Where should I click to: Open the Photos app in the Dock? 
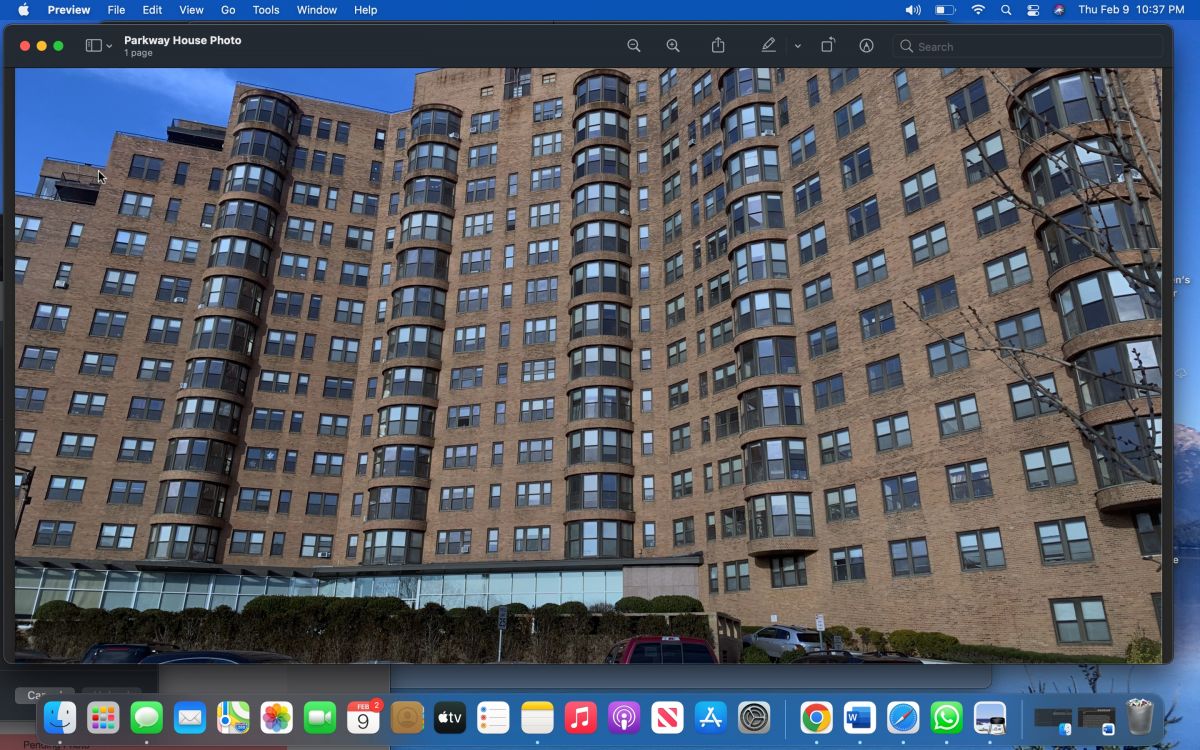pos(276,717)
